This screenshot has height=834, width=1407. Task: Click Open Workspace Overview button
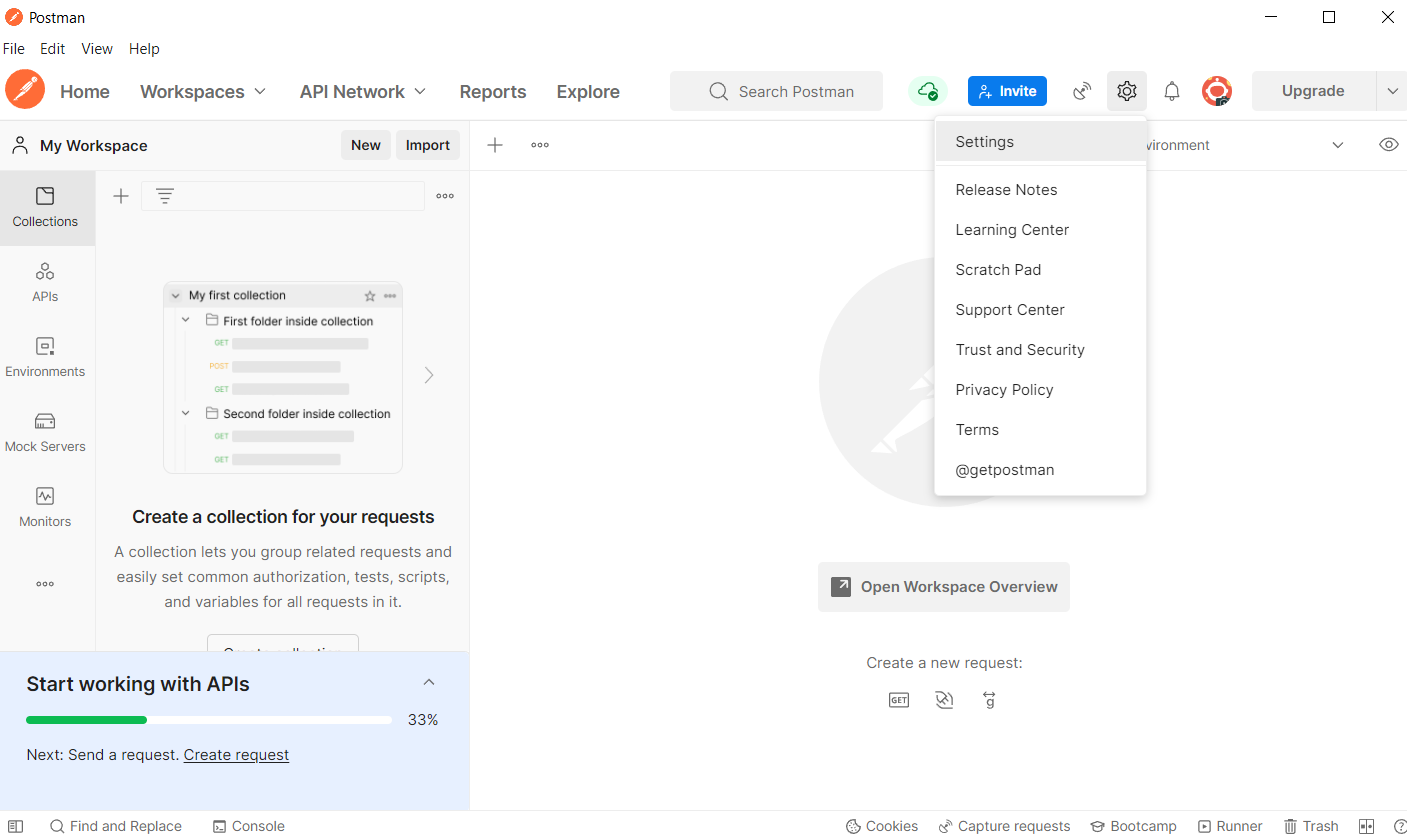[944, 587]
